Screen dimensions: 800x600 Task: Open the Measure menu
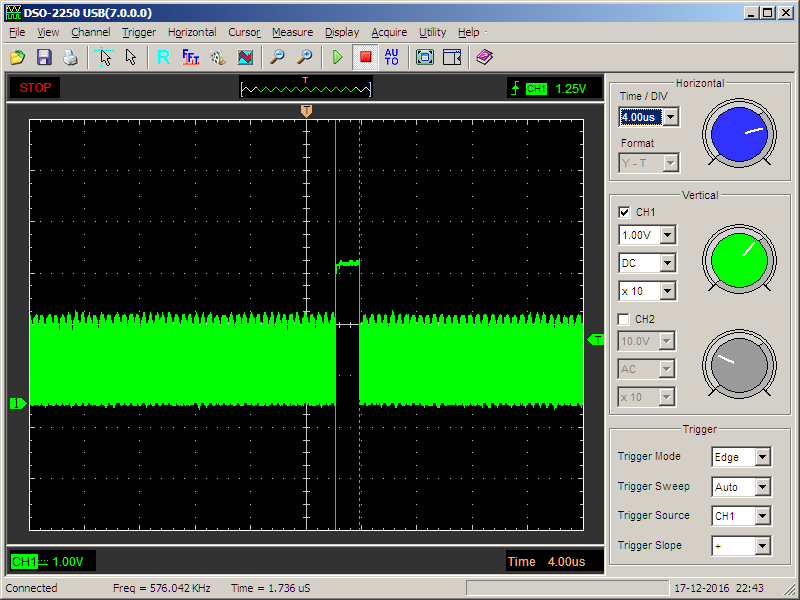coord(292,32)
